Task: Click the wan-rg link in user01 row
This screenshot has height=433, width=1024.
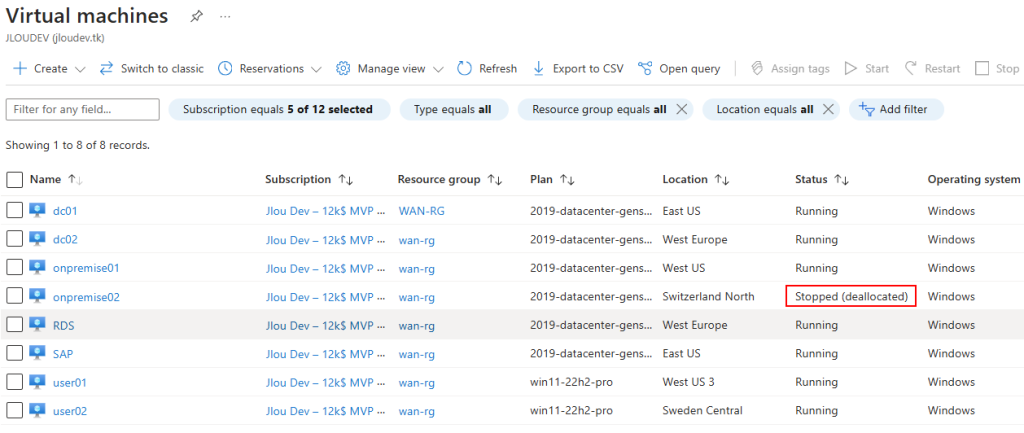Action: (417, 383)
